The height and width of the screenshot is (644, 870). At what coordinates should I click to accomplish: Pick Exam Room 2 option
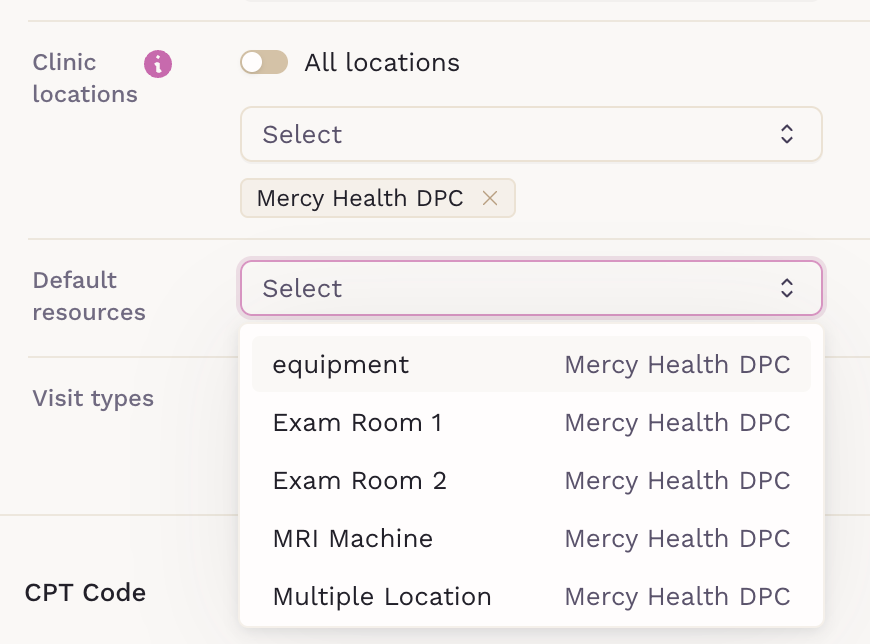coord(359,481)
